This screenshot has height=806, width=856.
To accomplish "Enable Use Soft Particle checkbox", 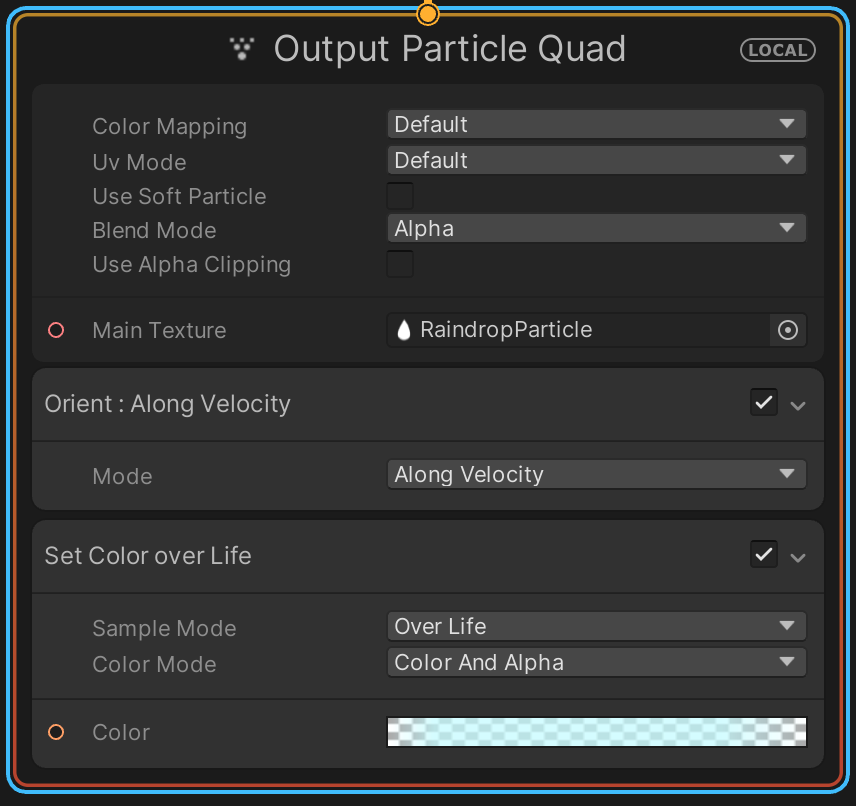I will (400, 196).
